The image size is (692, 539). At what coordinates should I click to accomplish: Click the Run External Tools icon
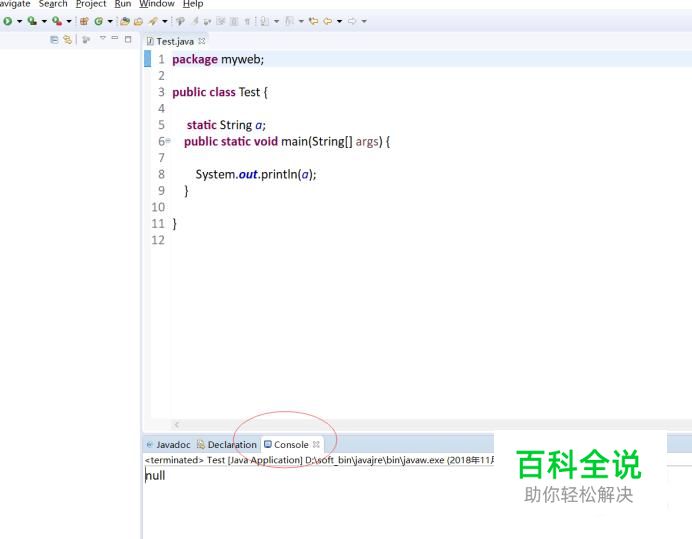pos(56,21)
